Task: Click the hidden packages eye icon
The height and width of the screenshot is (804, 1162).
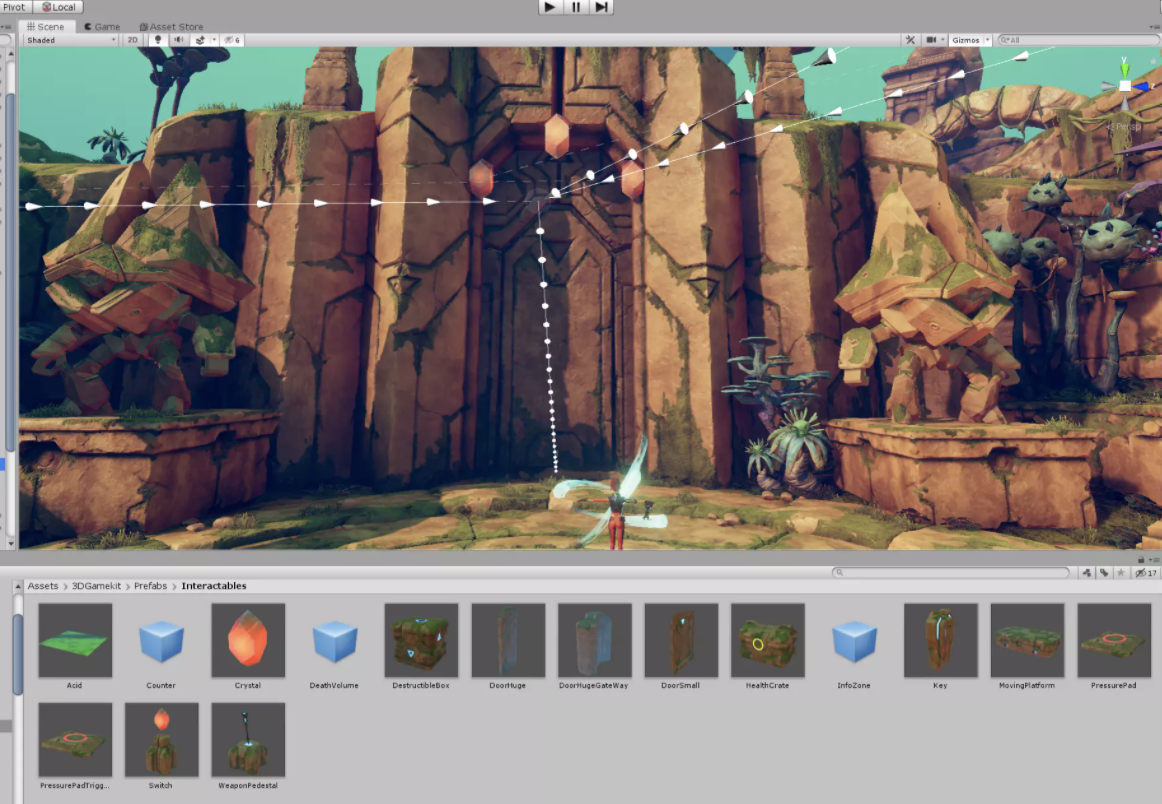Action: point(1146,573)
